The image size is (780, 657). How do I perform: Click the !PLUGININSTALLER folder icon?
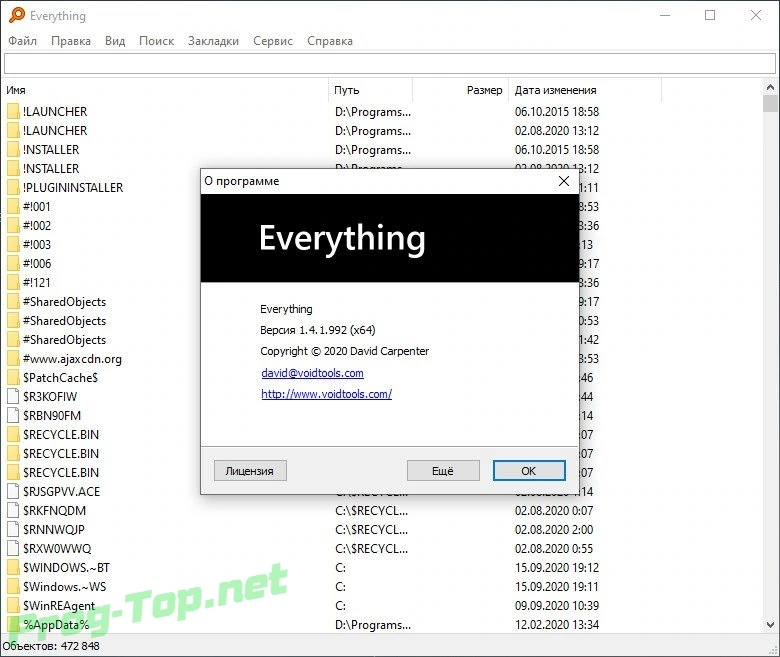(13, 188)
